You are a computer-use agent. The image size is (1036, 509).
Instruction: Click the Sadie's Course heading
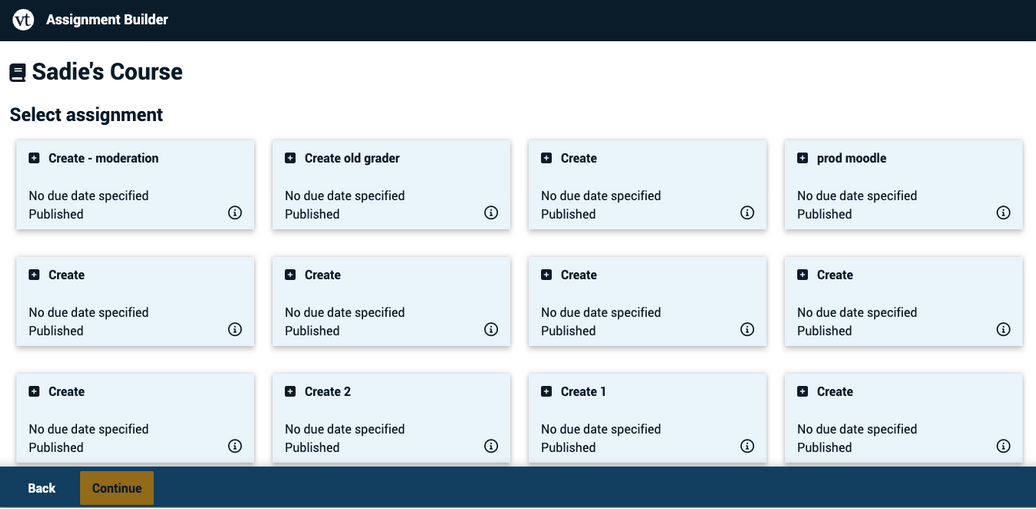click(107, 71)
